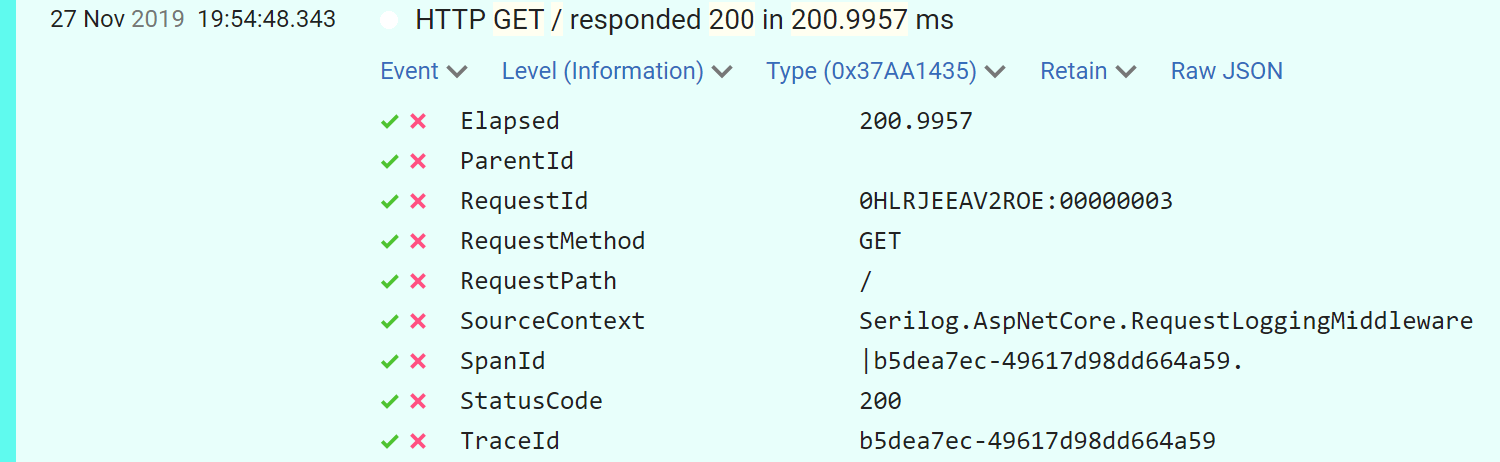Click green checkmark filter for TraceId

point(390,442)
